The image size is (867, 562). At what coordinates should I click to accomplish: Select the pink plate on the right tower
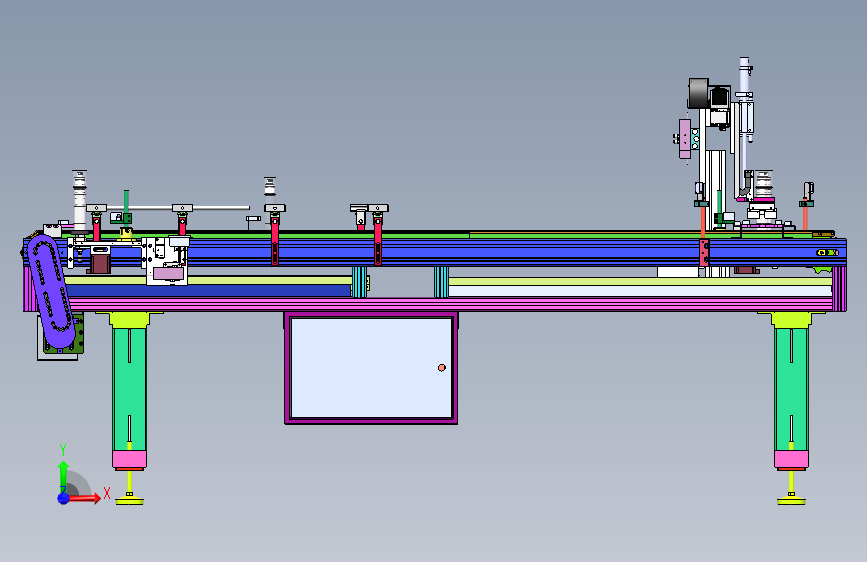pyautogui.click(x=685, y=138)
